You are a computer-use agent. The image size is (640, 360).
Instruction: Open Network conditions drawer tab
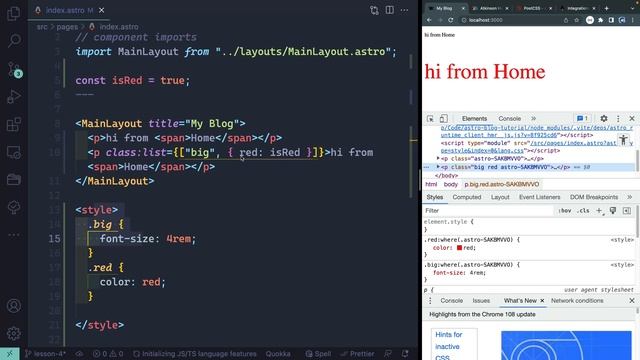click(x=577, y=301)
